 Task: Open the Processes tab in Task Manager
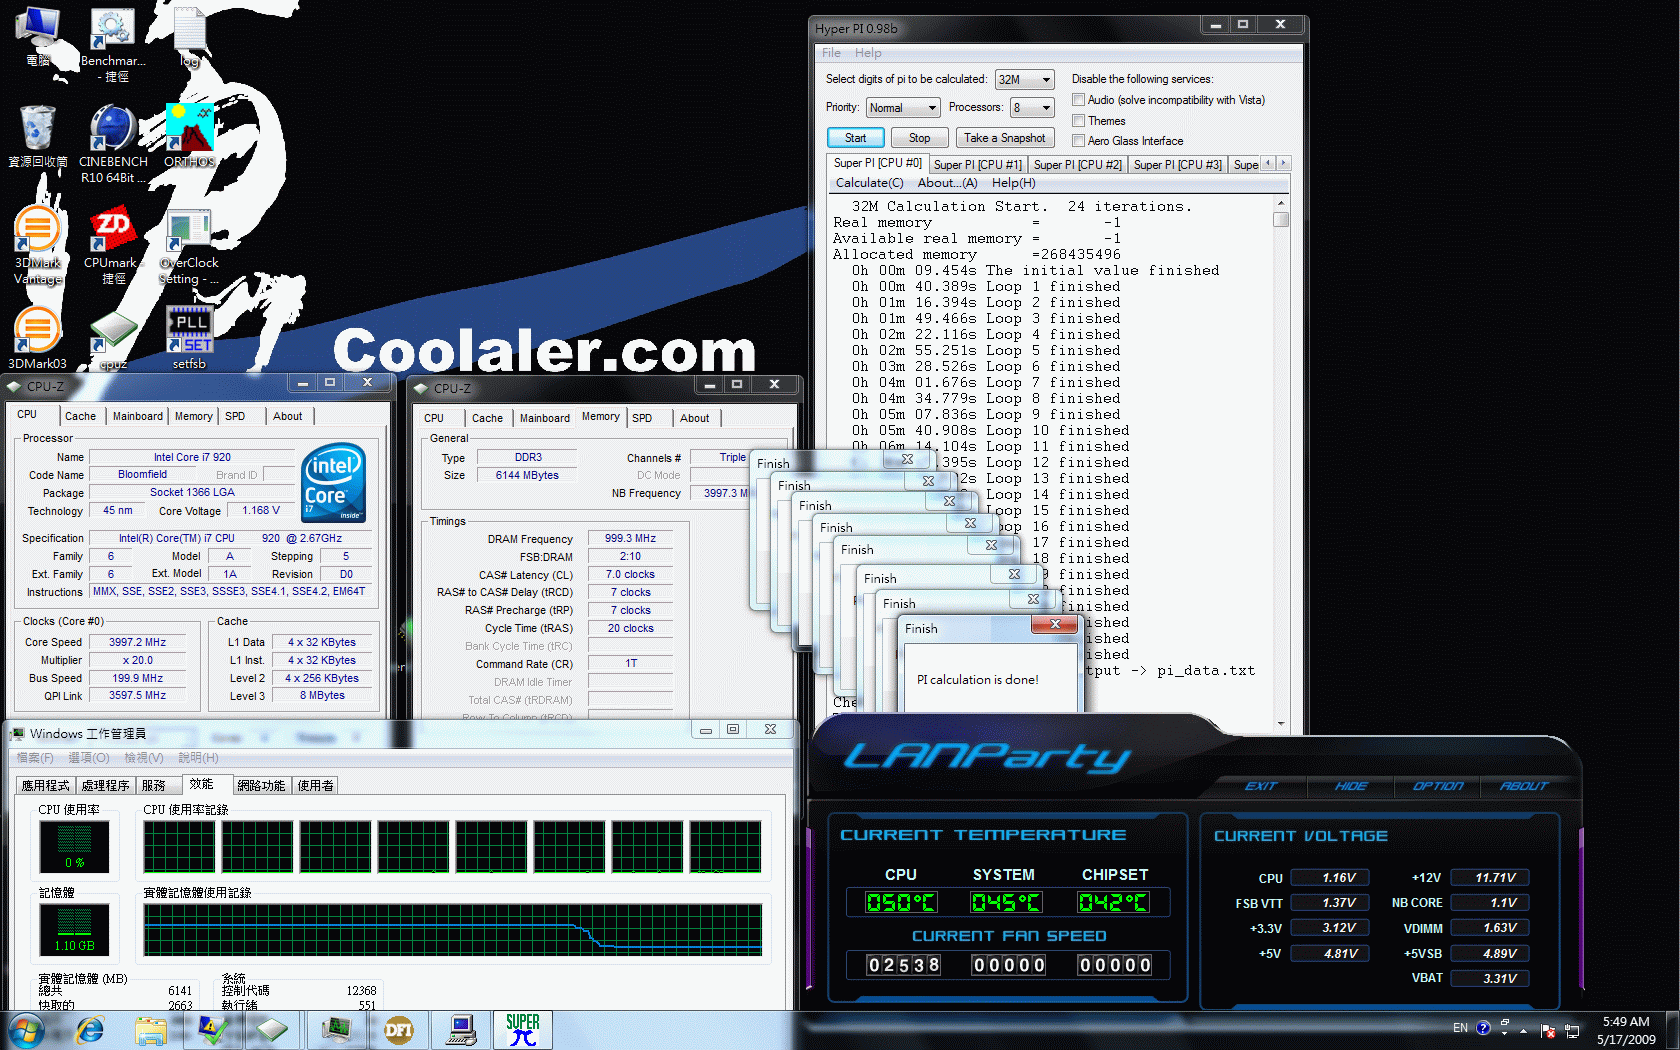[106, 786]
